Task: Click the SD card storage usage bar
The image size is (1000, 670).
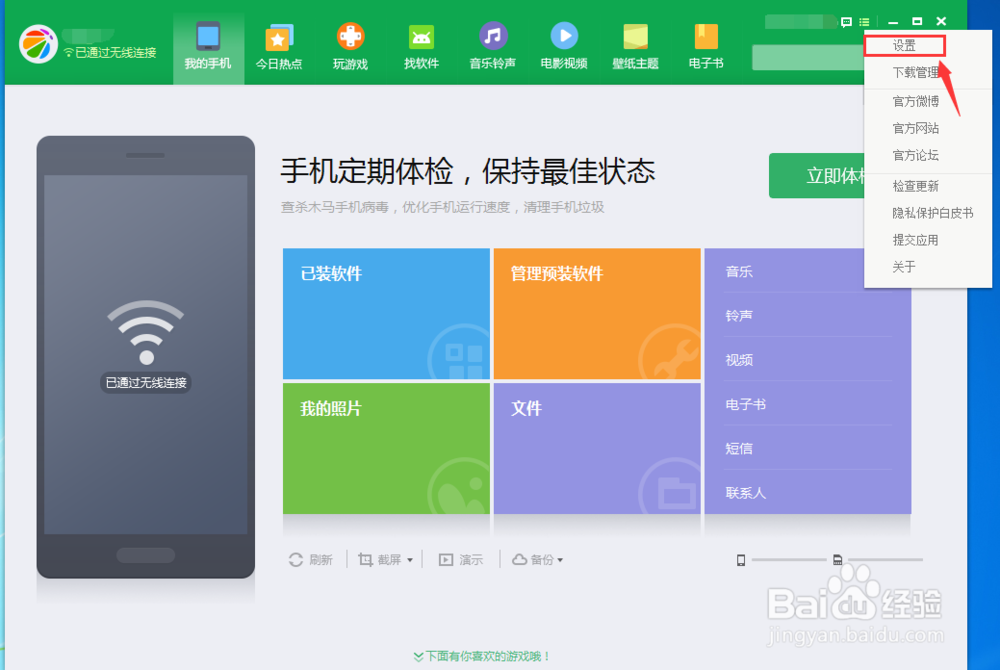Action: click(885, 560)
